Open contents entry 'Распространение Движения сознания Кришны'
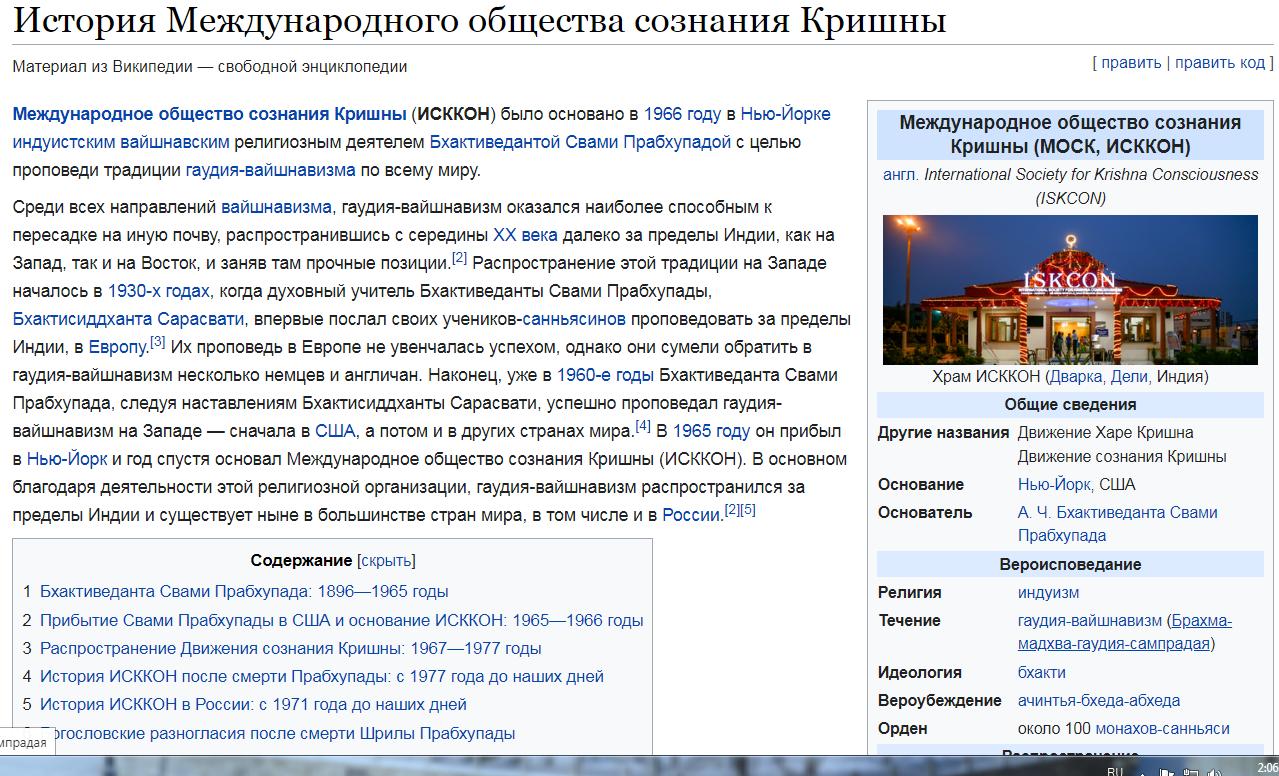This screenshot has height=776, width=1279. [x=290, y=648]
